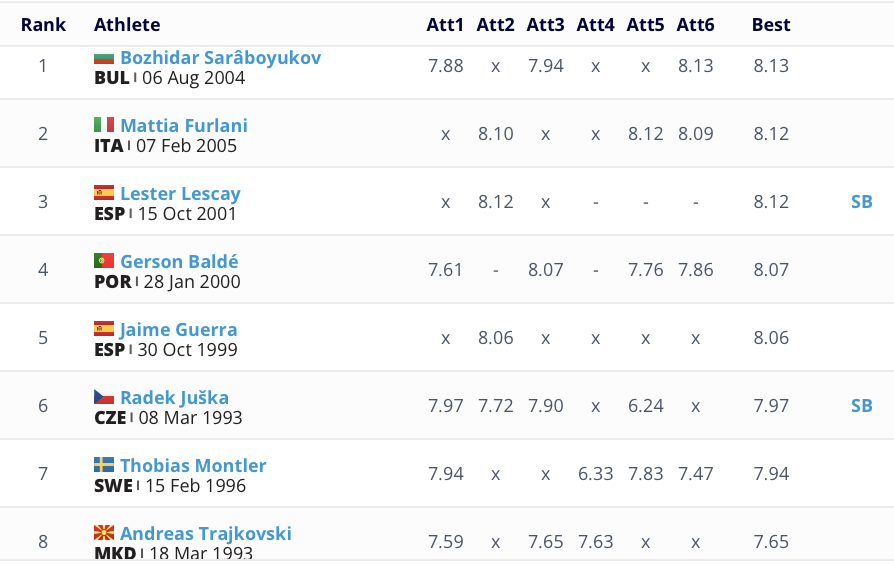Image resolution: width=894 pixels, height=564 pixels.
Task: Open Radek Juška's profile link
Action: (x=174, y=398)
